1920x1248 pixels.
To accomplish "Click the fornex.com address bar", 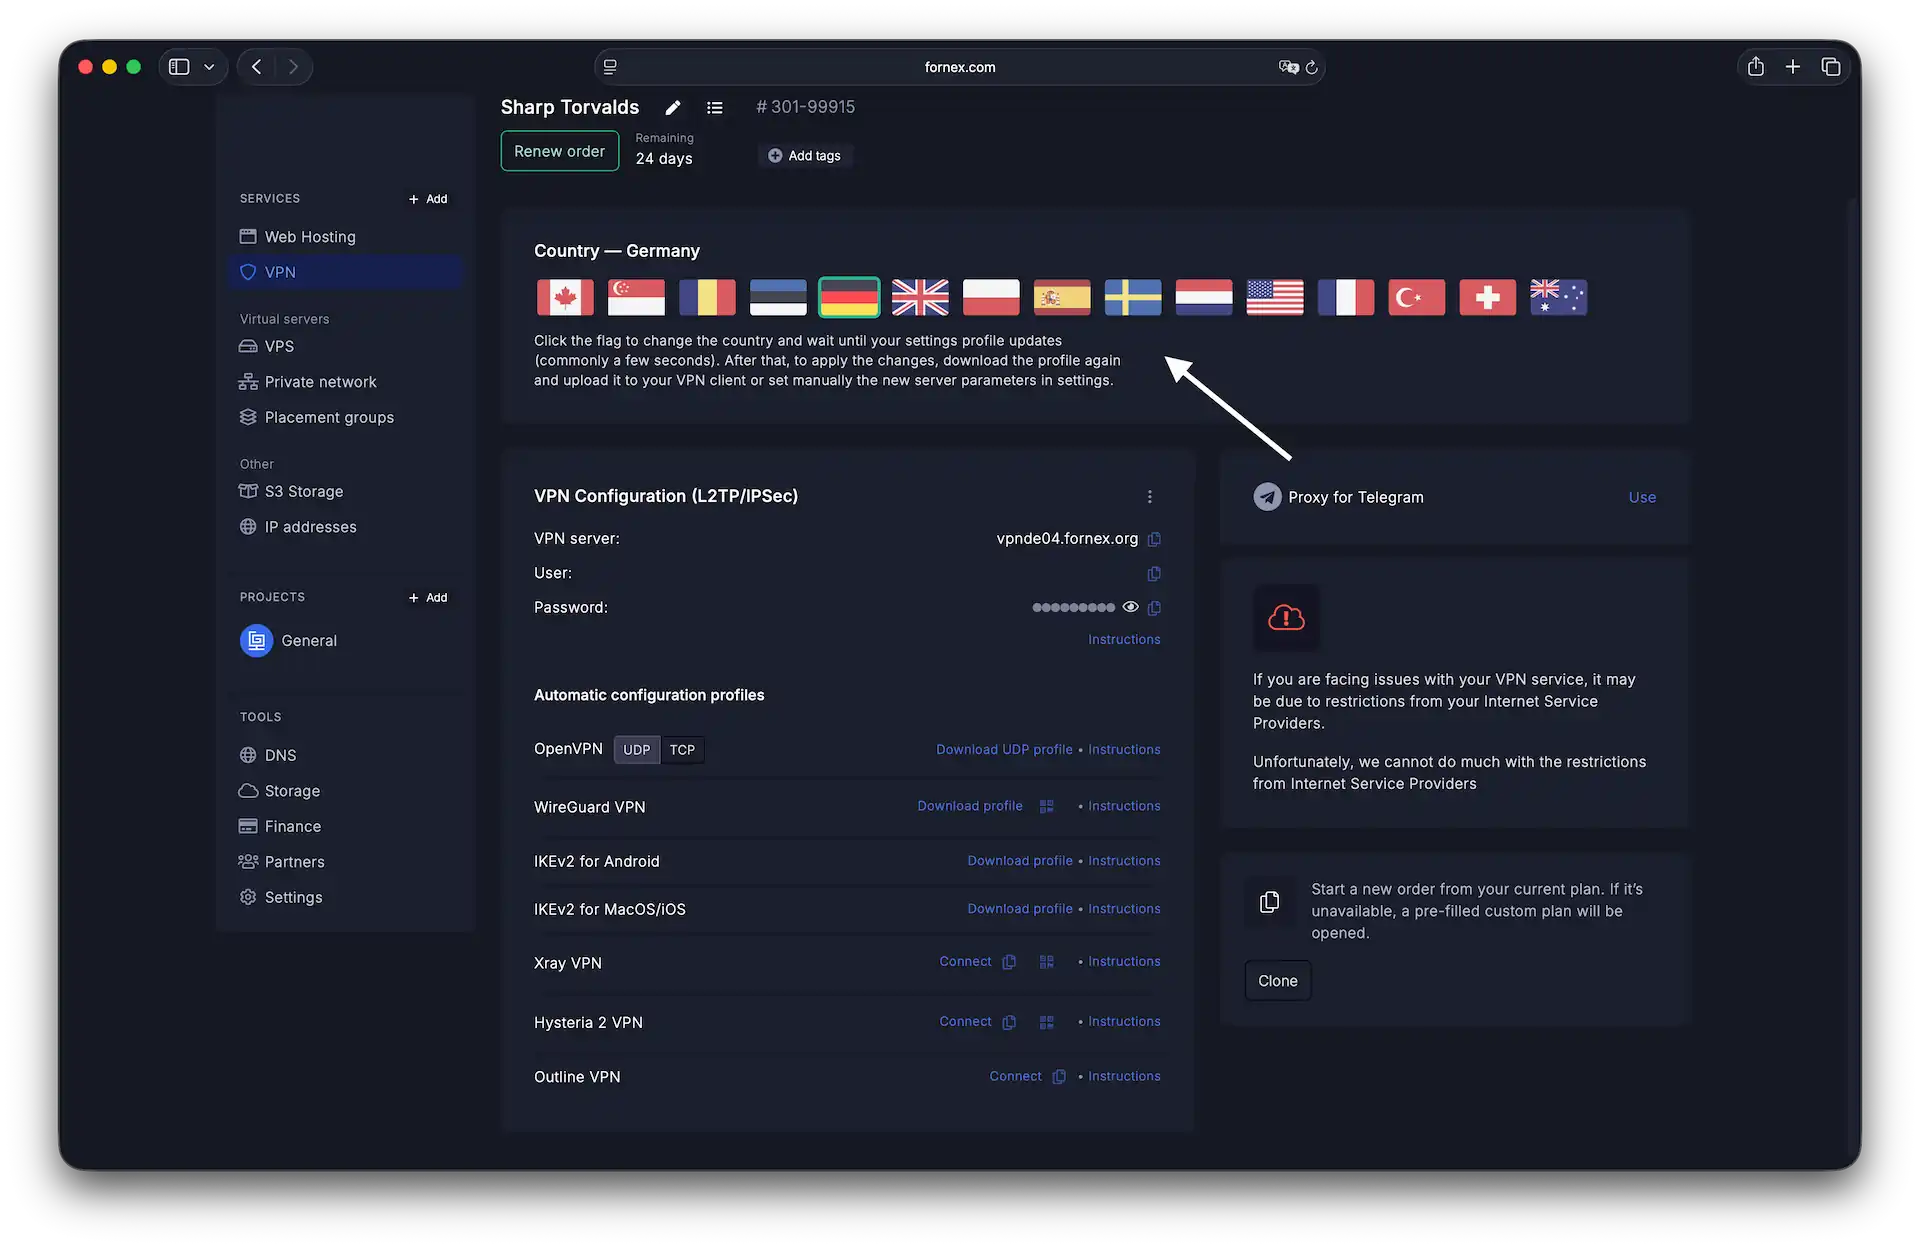I will 960,67.
